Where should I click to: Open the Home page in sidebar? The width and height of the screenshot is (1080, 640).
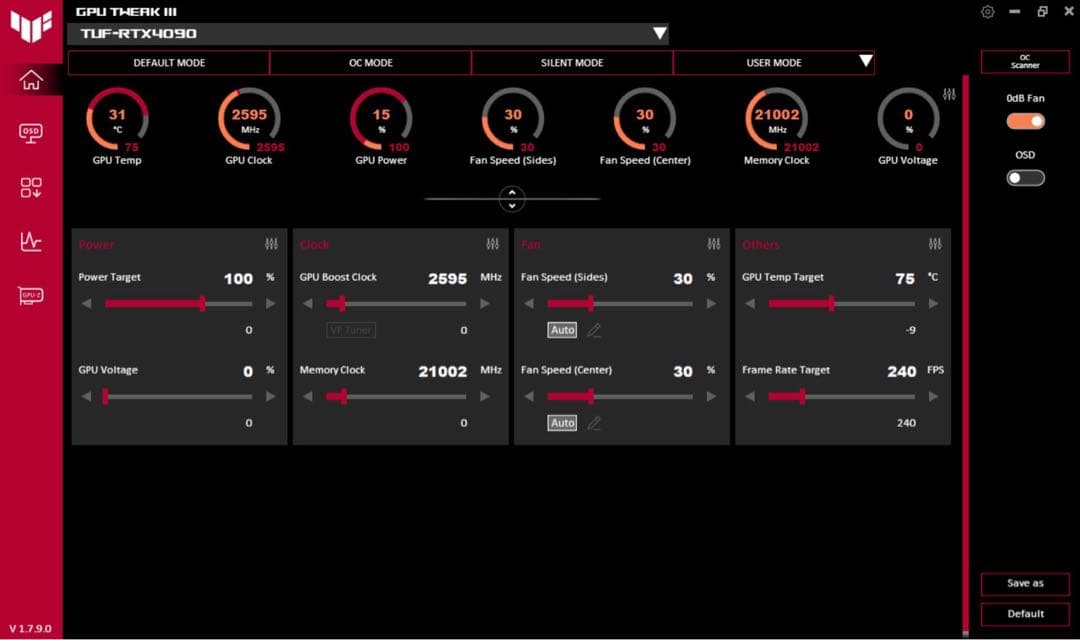pyautogui.click(x=31, y=80)
